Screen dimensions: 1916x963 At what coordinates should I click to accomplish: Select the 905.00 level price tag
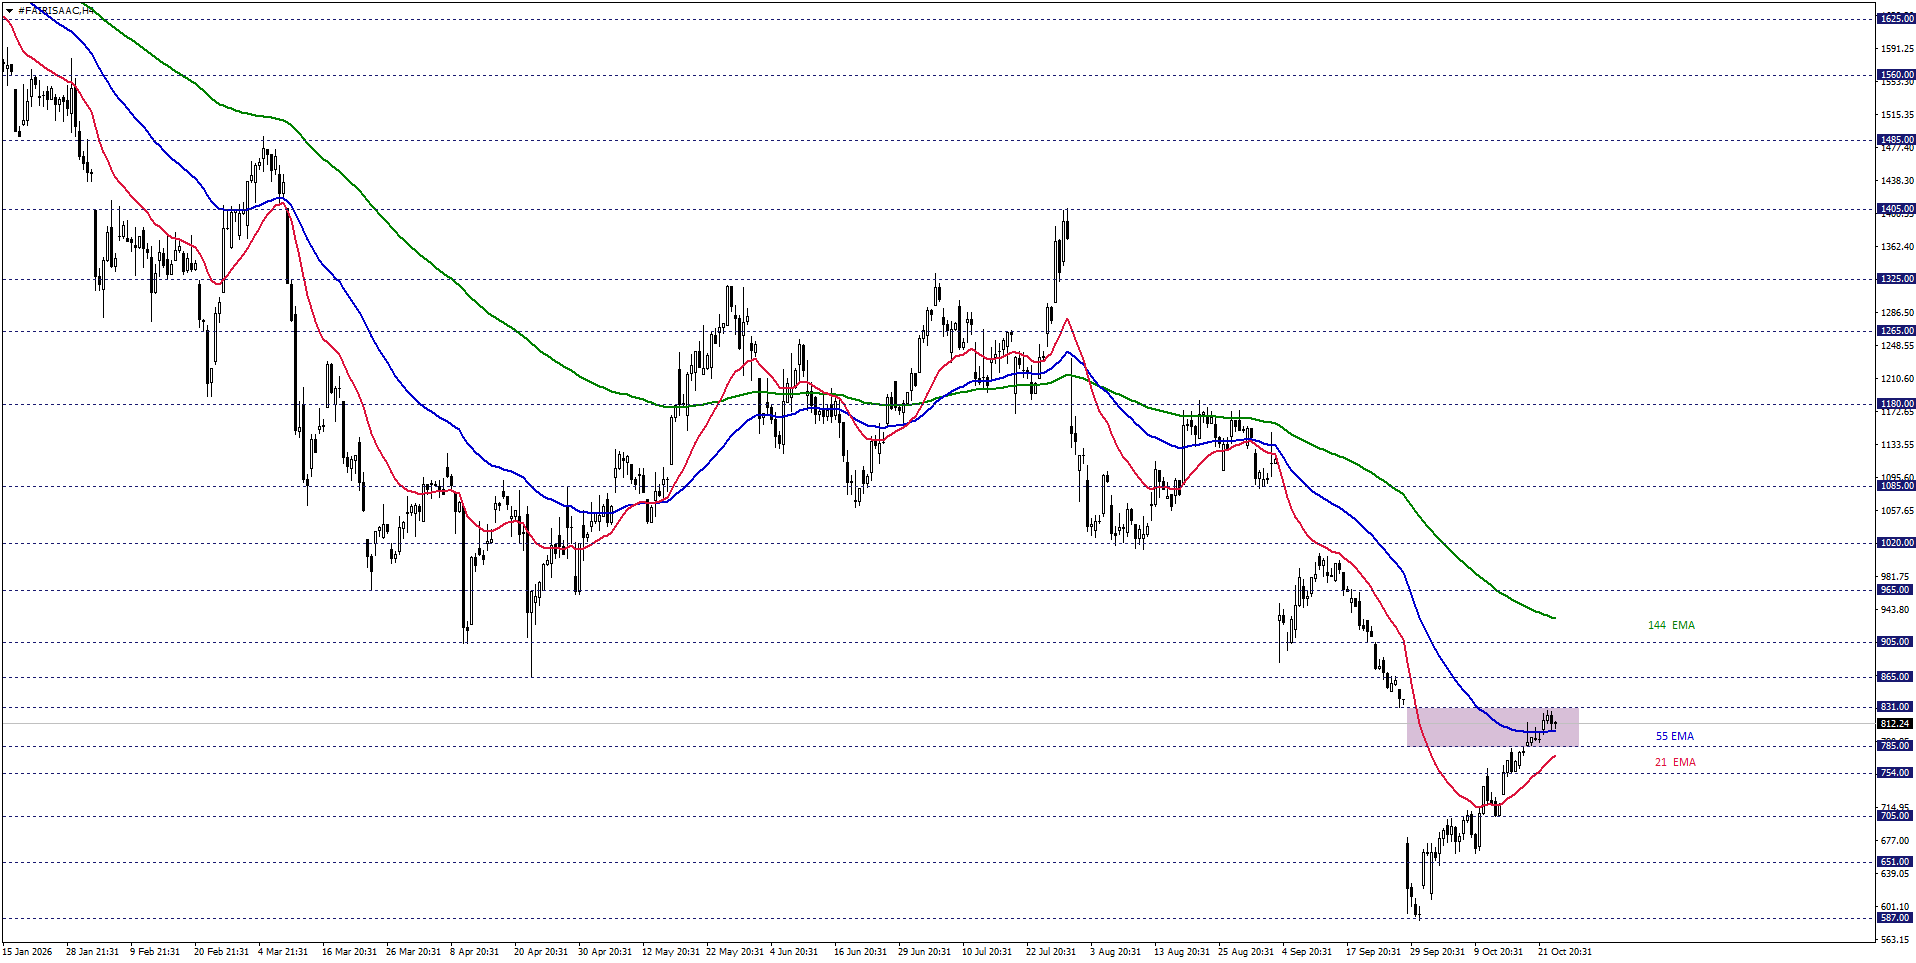tap(1895, 642)
